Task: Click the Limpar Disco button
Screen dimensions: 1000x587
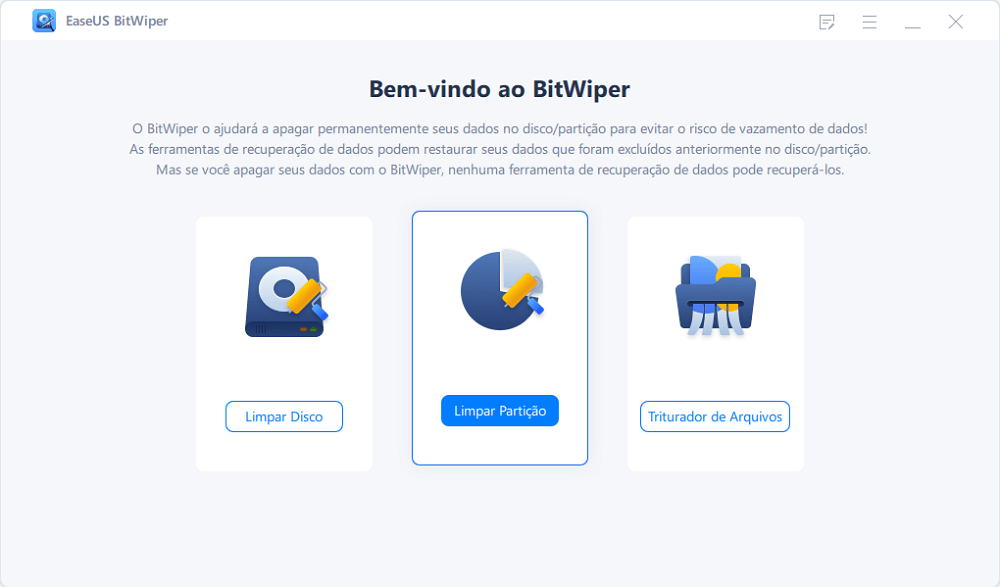Action: point(284,417)
